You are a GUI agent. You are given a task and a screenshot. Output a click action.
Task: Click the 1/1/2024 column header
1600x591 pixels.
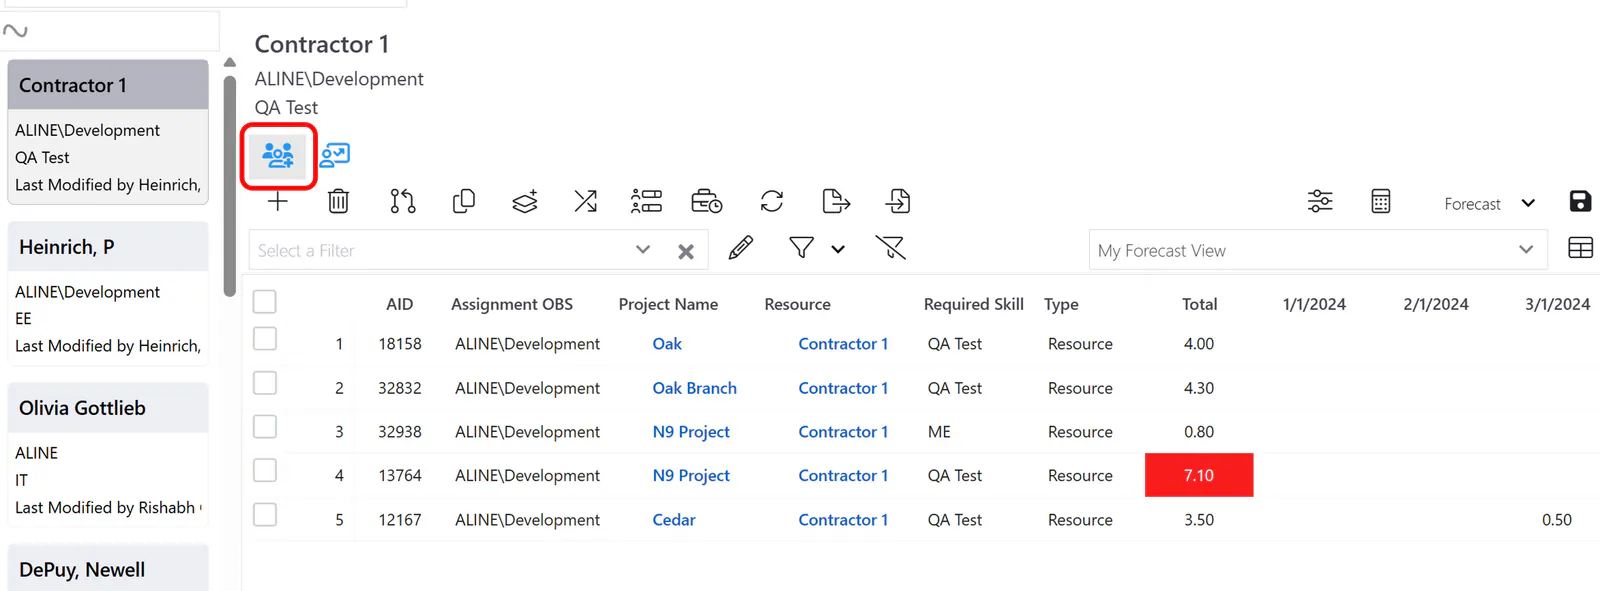tap(1314, 304)
